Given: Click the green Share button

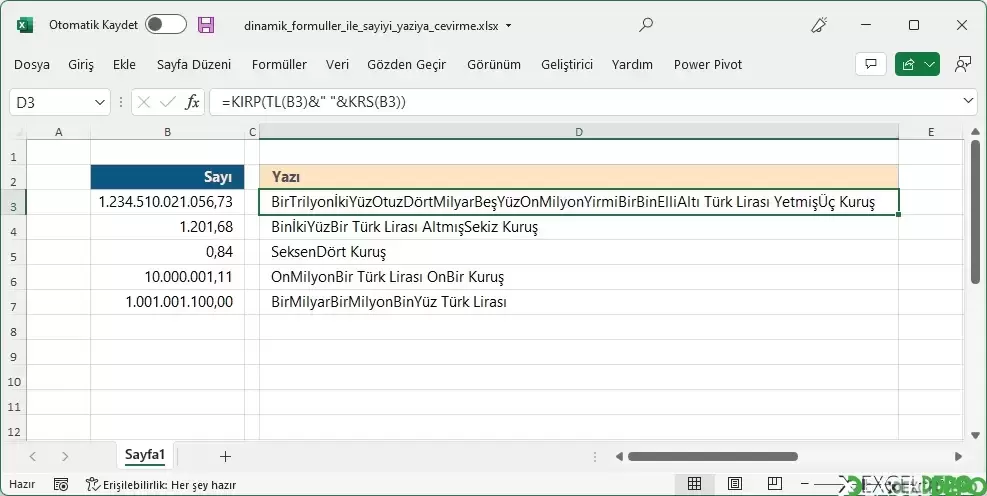Looking at the screenshot, I should pyautogui.click(x=917, y=64).
